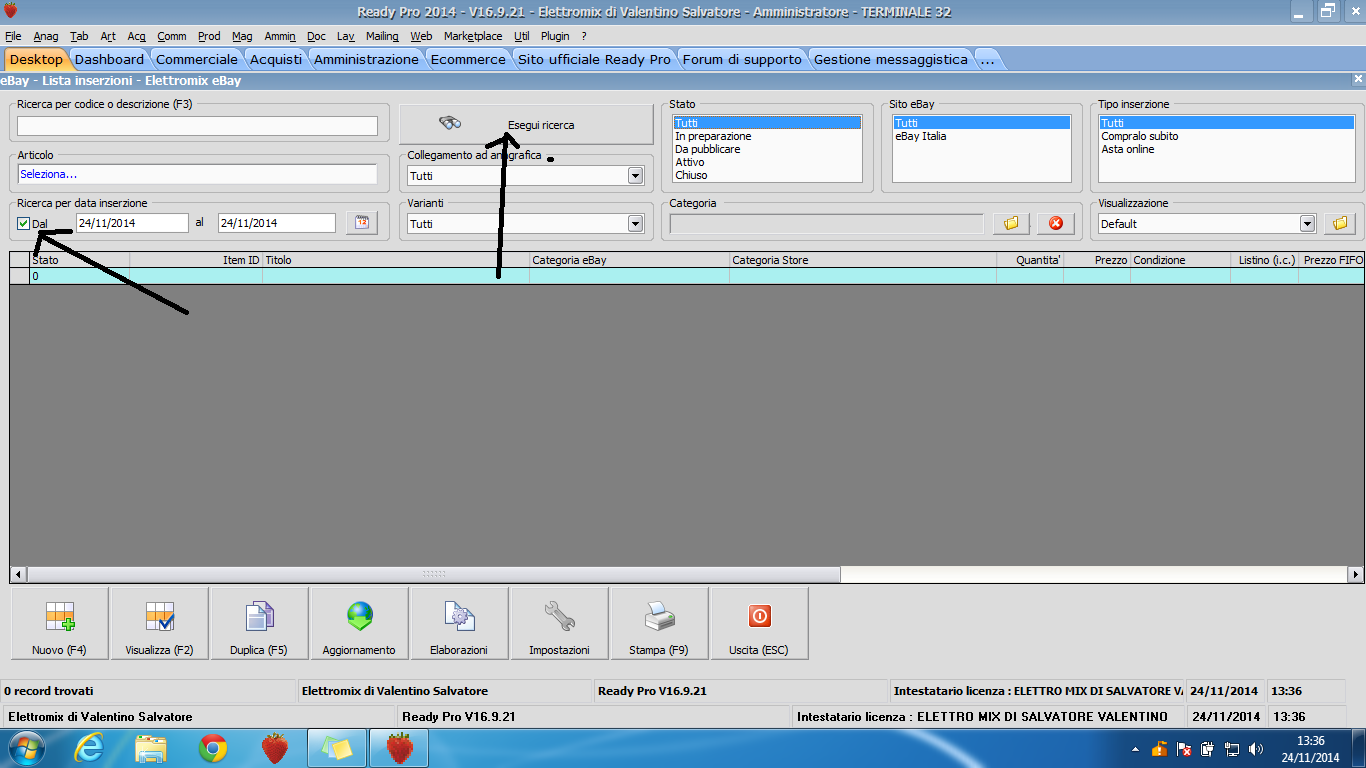This screenshot has width=1366, height=768.
Task: Open the Marketplace menu
Action: tap(473, 36)
